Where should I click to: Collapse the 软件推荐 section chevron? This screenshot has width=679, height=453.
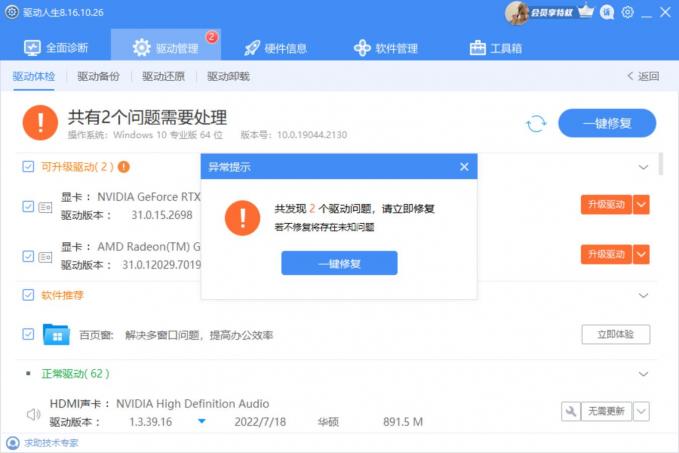643,295
